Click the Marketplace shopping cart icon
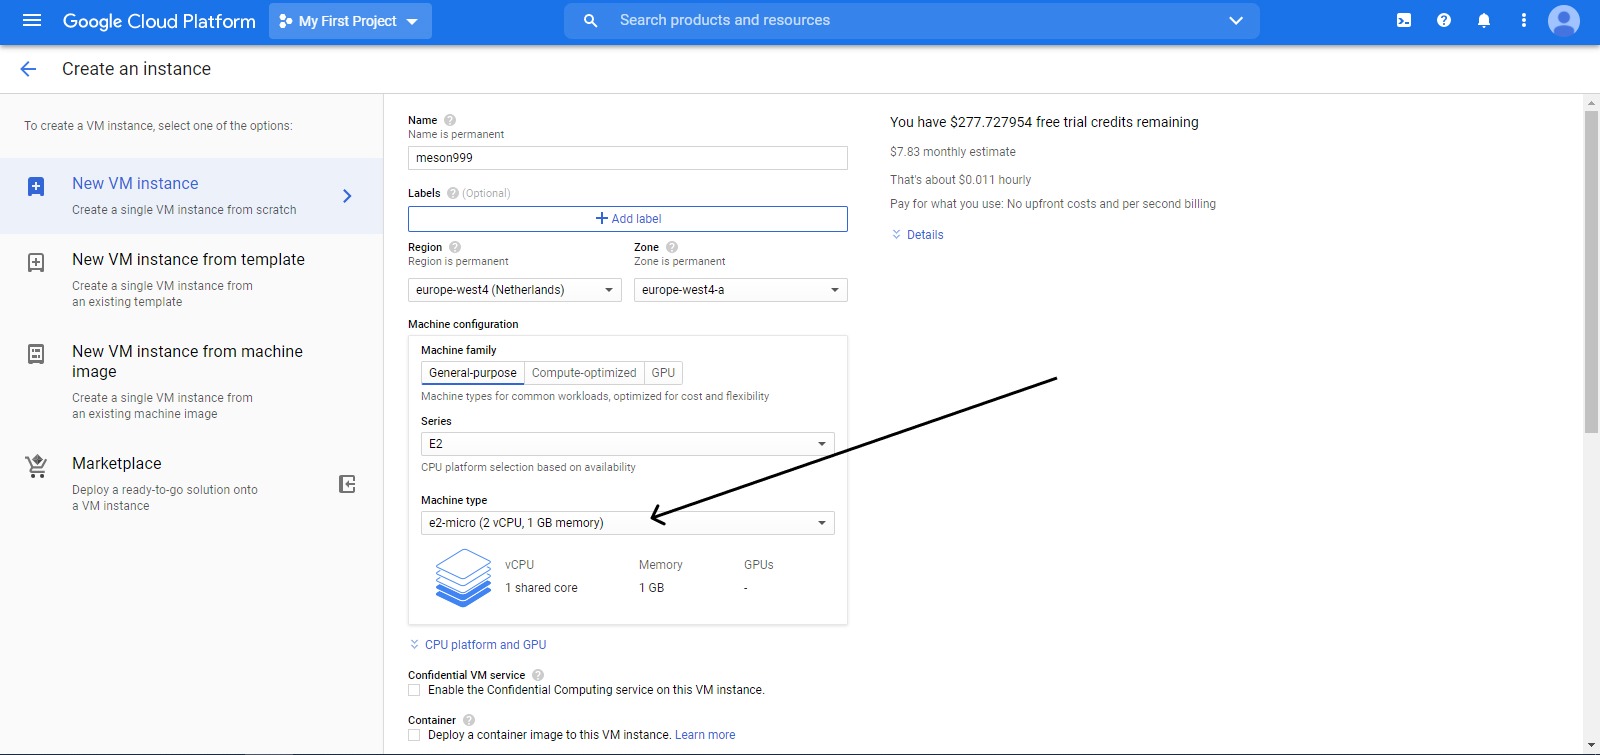 37,466
